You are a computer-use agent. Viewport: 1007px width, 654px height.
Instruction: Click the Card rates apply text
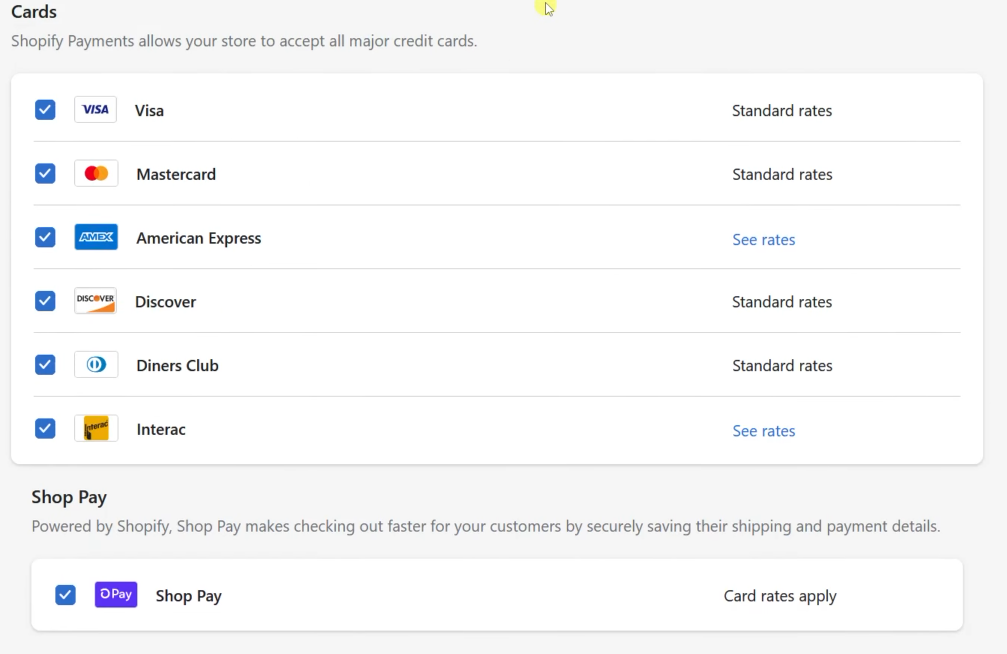(x=780, y=596)
